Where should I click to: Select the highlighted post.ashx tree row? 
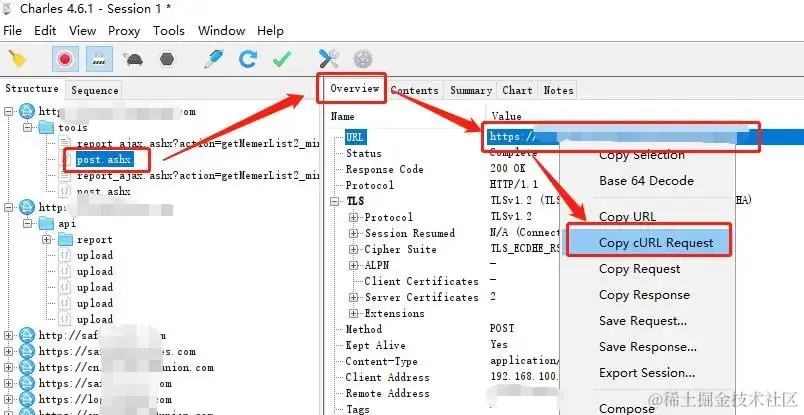(105, 160)
